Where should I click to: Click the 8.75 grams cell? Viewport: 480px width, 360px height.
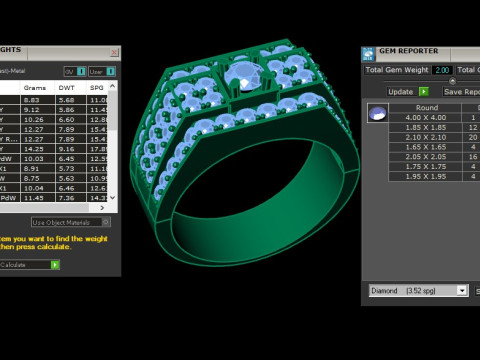38,178
